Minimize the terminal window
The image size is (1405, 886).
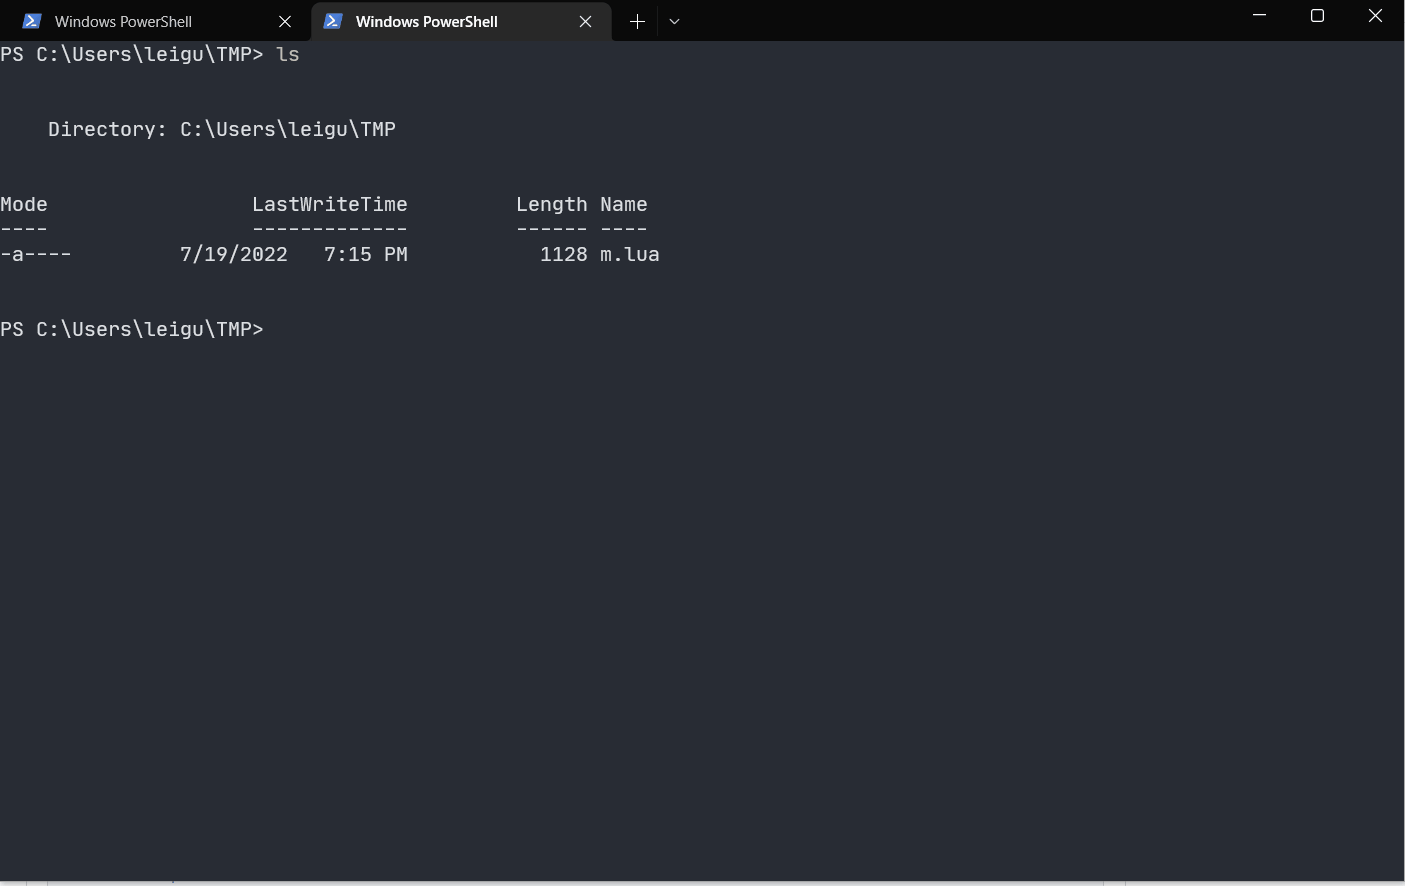(x=1260, y=15)
